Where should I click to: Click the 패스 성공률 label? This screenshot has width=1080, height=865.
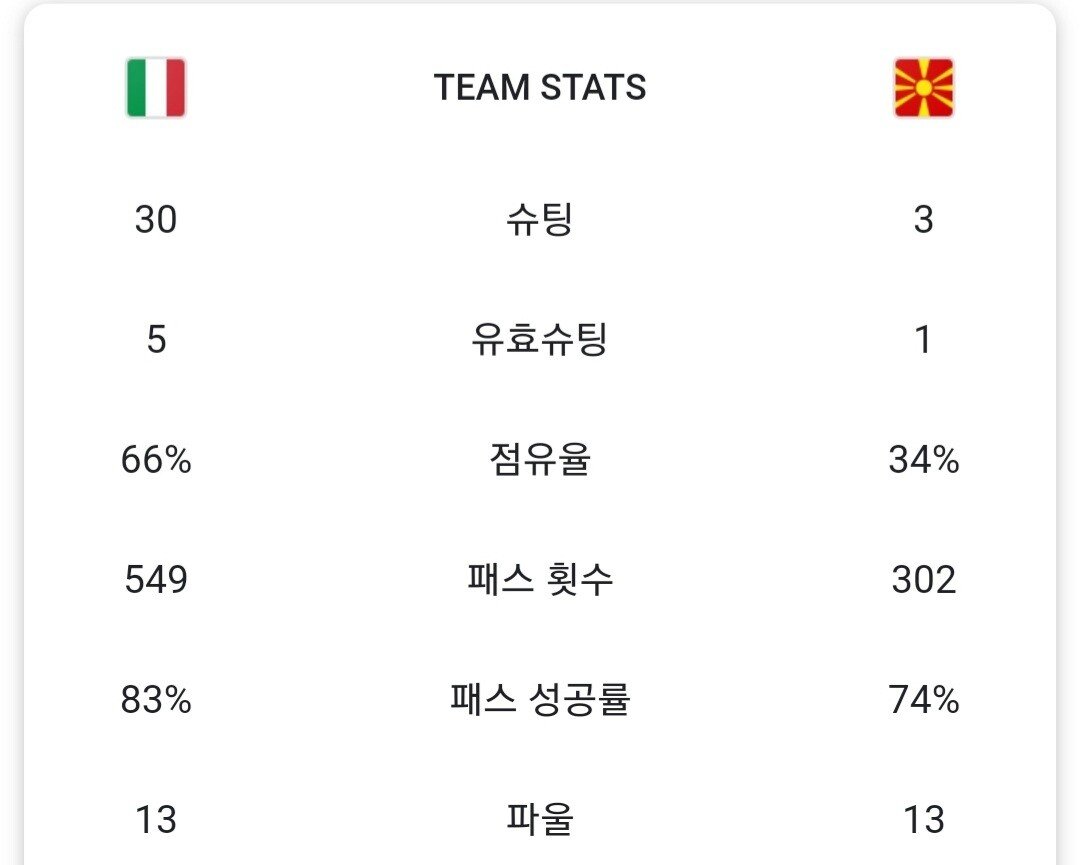coord(540,699)
